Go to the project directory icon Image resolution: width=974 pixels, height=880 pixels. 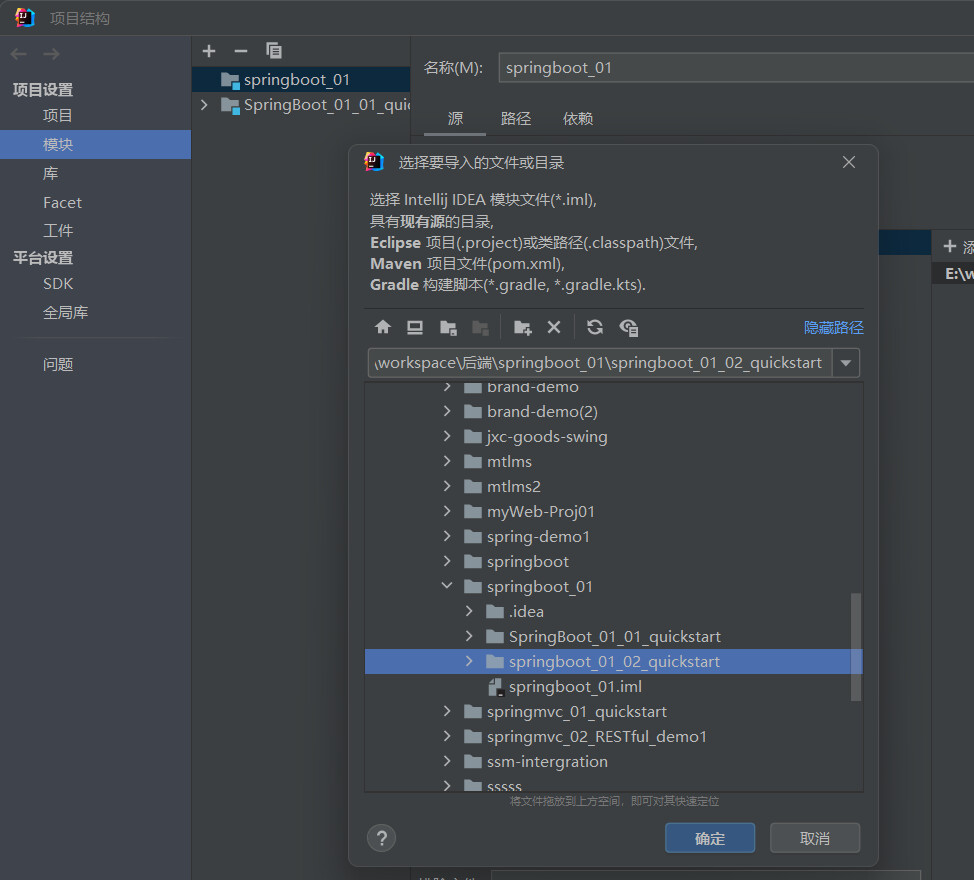(x=448, y=327)
